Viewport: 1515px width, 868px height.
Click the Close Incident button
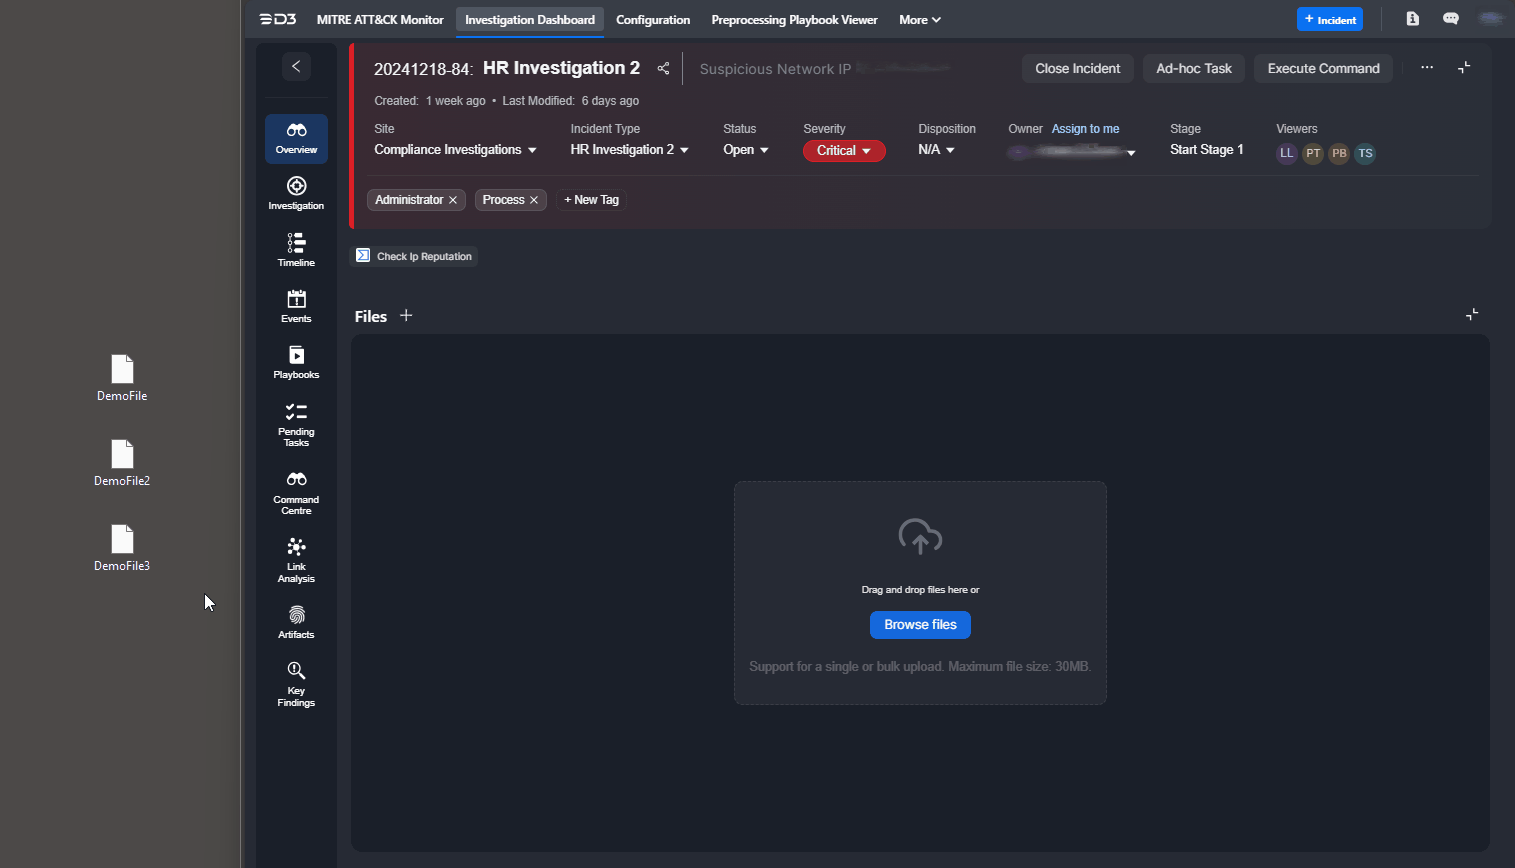tap(1077, 68)
